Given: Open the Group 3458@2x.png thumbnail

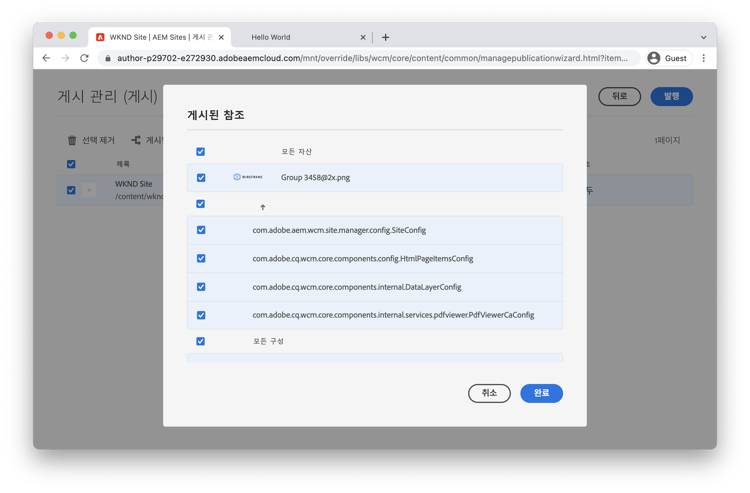Looking at the screenshot, I should (x=248, y=177).
